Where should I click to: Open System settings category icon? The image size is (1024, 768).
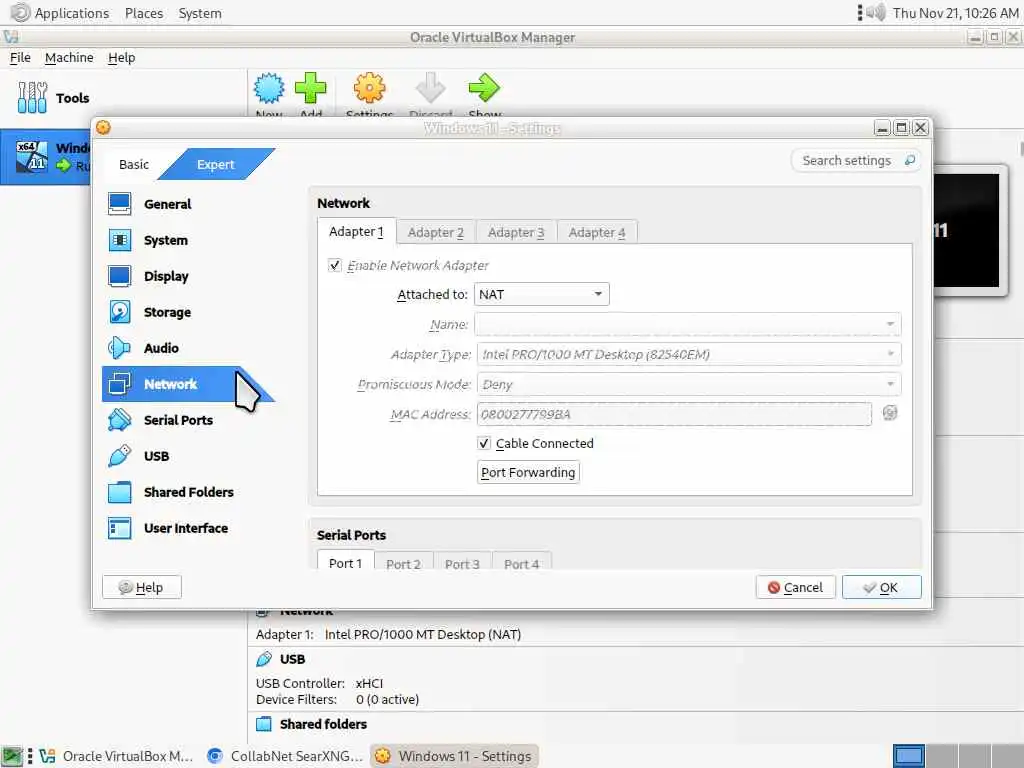point(120,240)
